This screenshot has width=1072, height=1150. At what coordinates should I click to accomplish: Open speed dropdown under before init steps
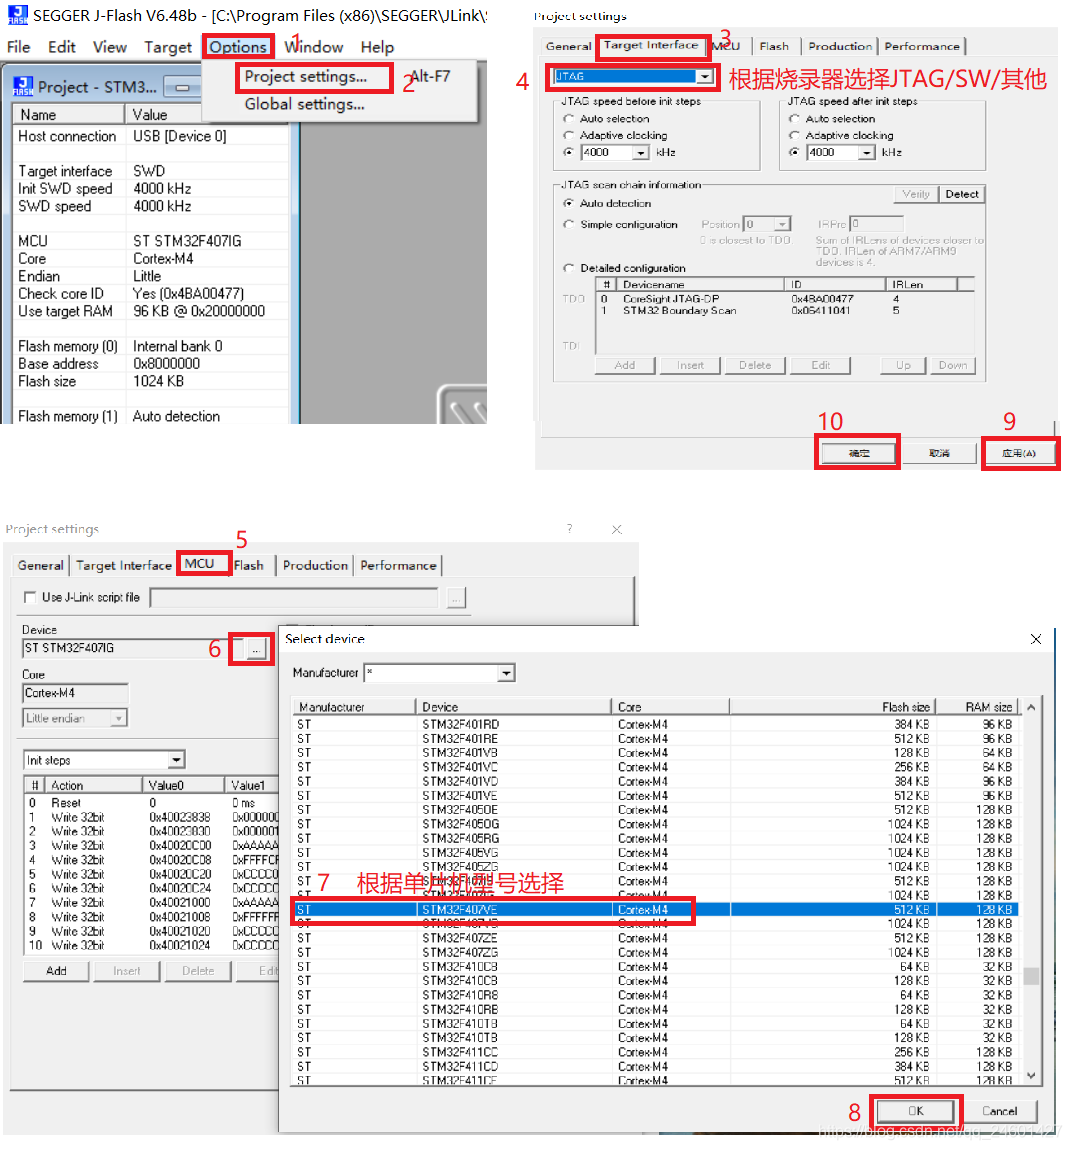tap(642, 153)
